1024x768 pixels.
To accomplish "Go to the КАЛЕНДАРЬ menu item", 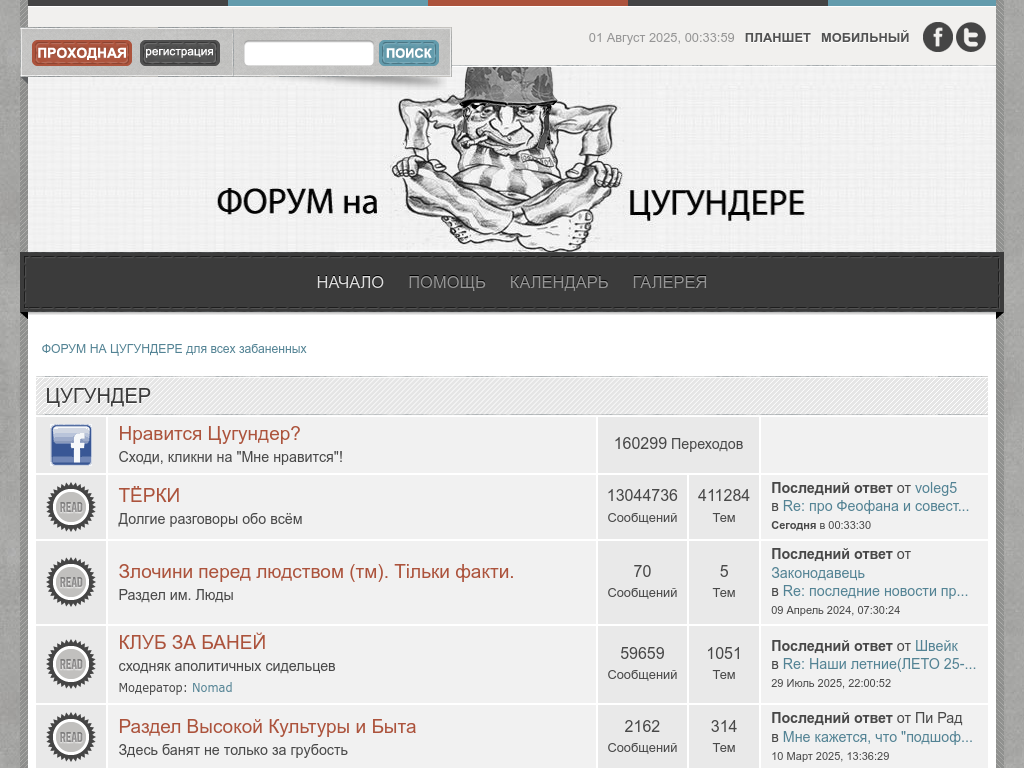I will click(559, 283).
